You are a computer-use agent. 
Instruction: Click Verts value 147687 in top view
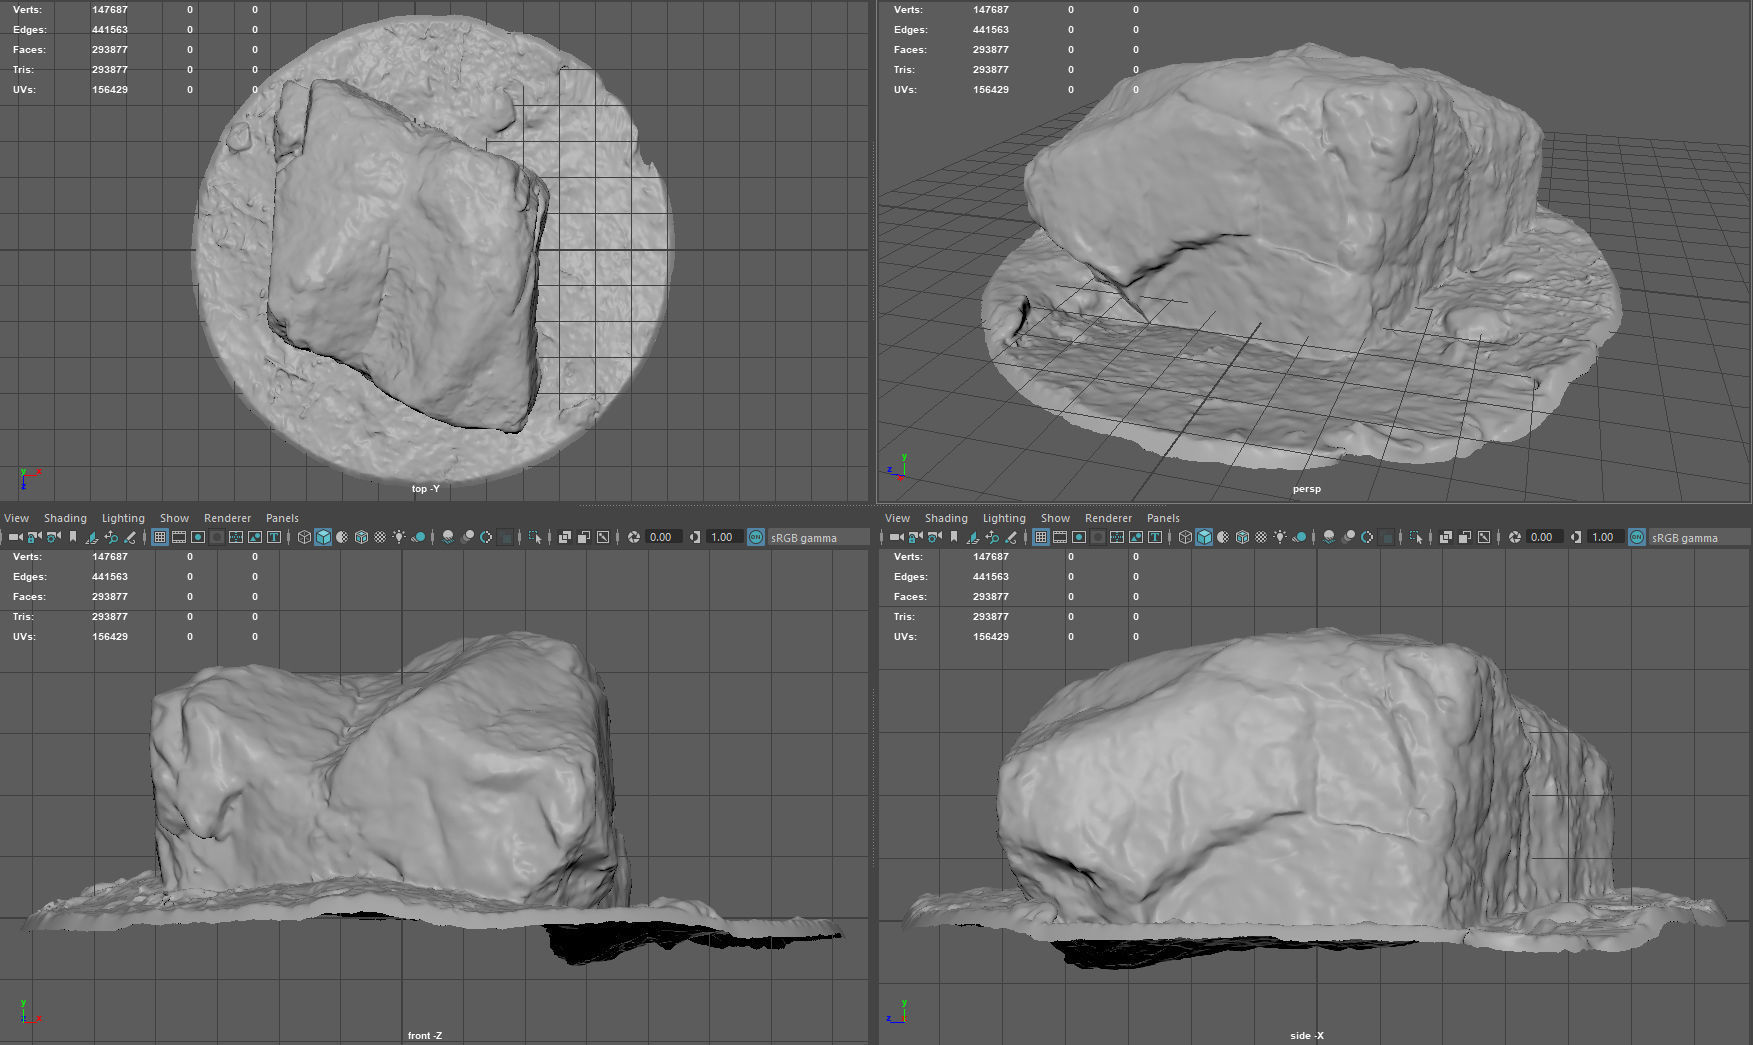click(x=110, y=10)
